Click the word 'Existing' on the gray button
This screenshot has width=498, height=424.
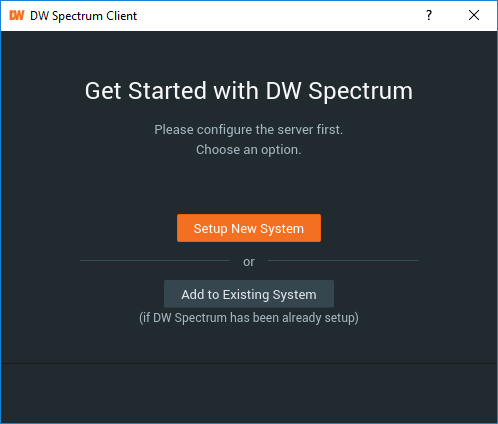tap(246, 295)
